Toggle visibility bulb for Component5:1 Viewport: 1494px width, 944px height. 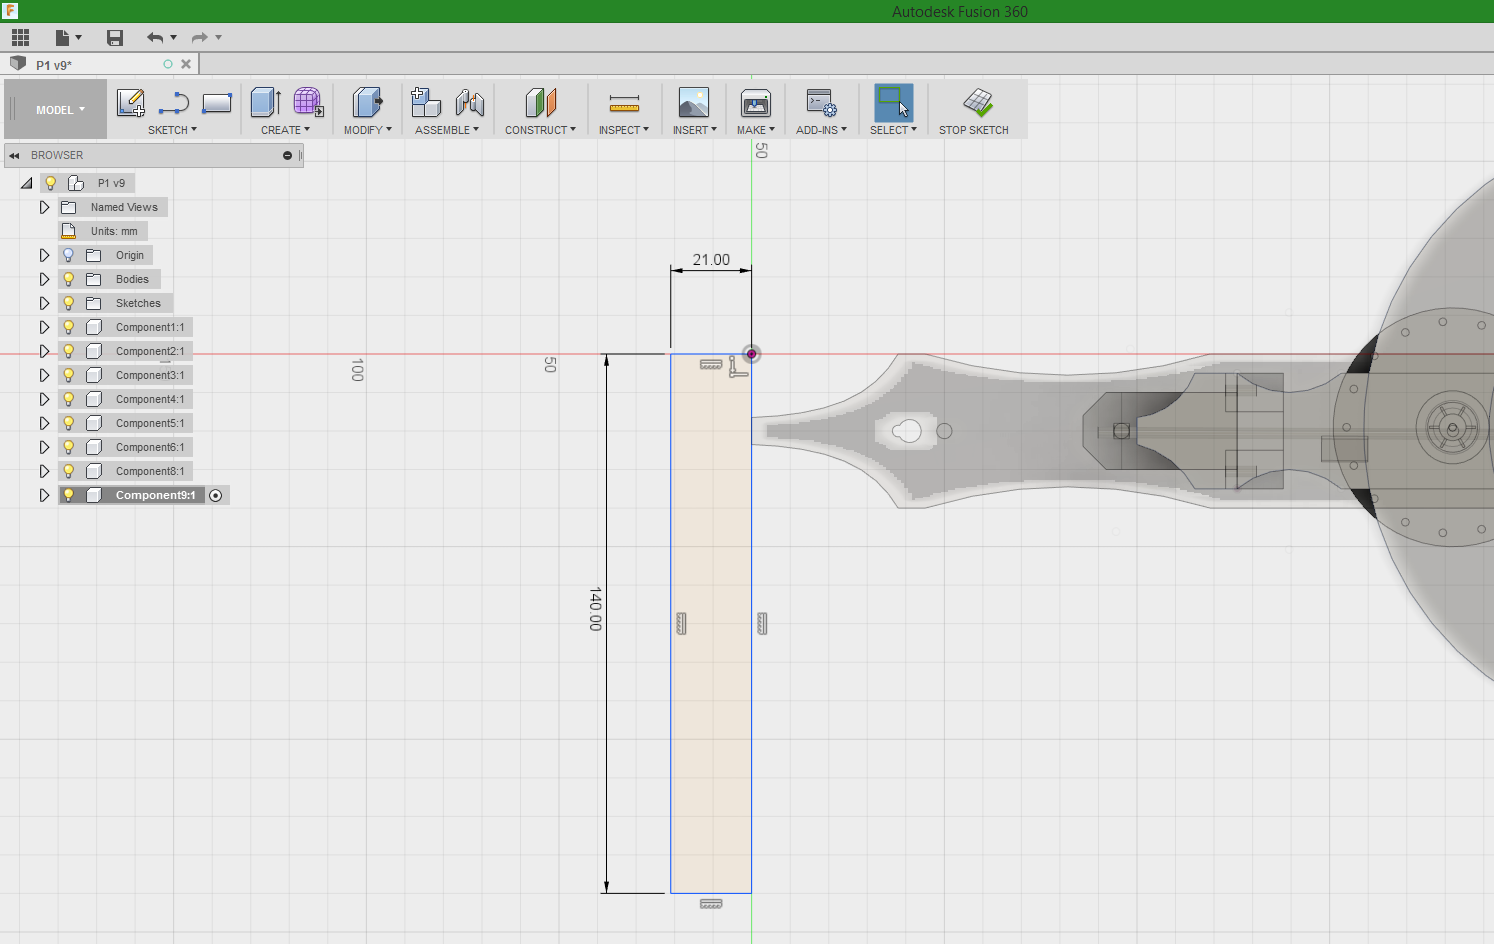coord(69,423)
